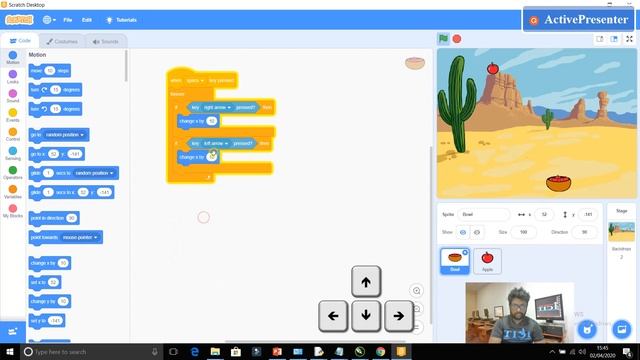This screenshot has width=640, height=360.
Task: Switch to the Costumes tab
Action: (62, 41)
